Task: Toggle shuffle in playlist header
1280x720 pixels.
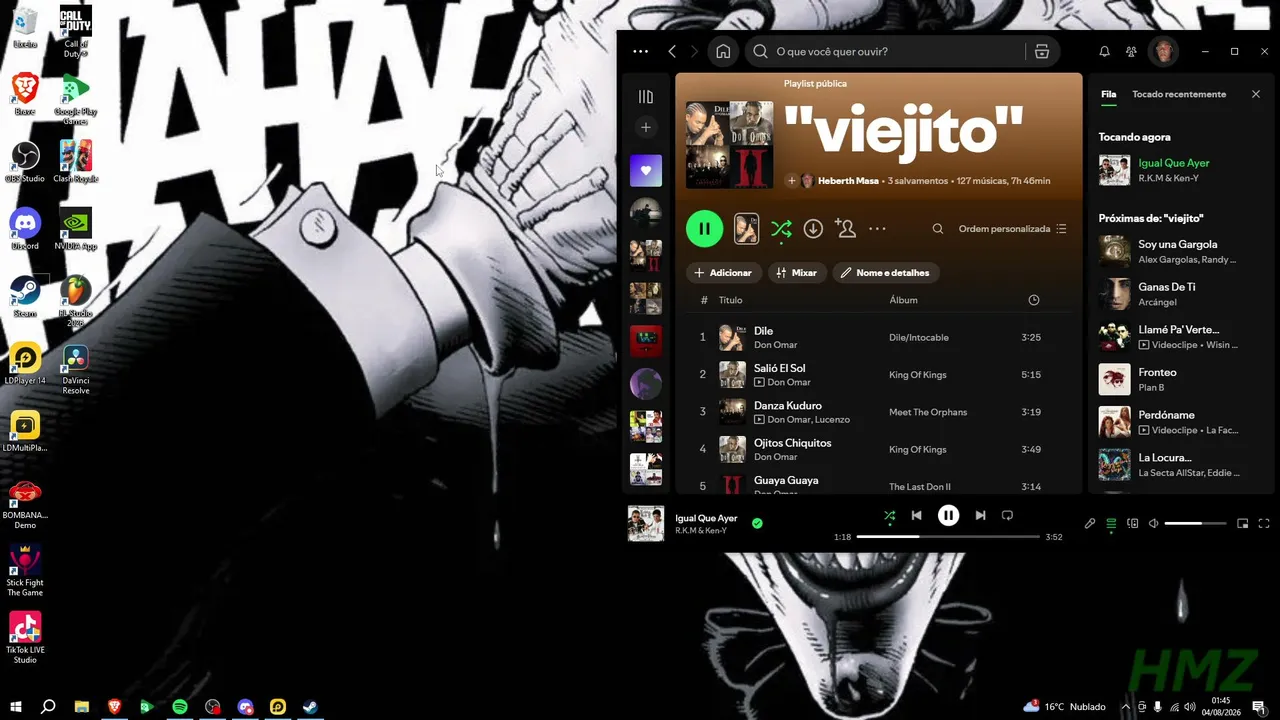Action: coord(781,229)
